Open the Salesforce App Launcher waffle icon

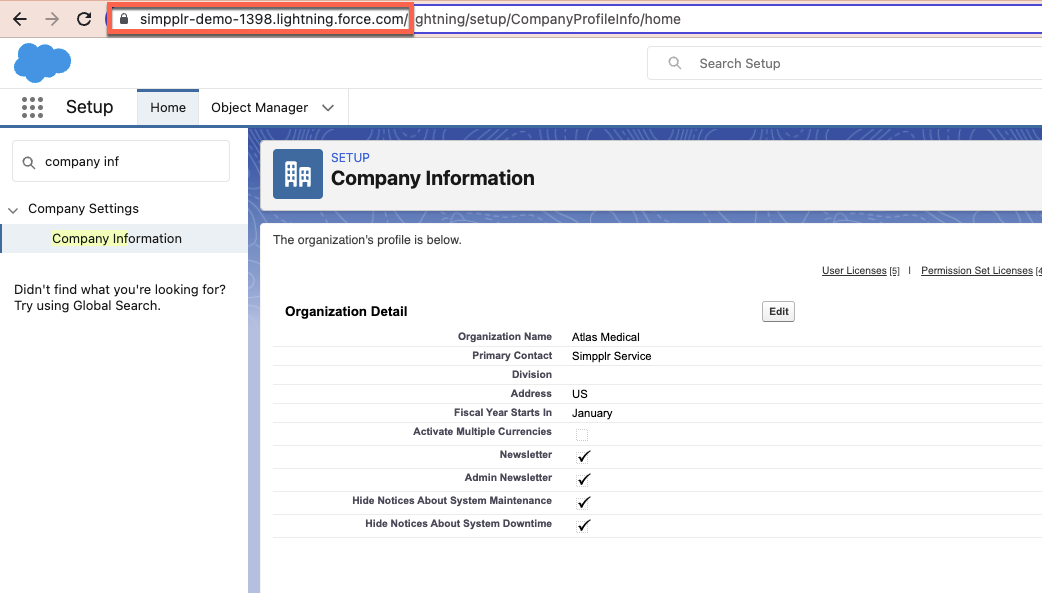click(x=32, y=107)
